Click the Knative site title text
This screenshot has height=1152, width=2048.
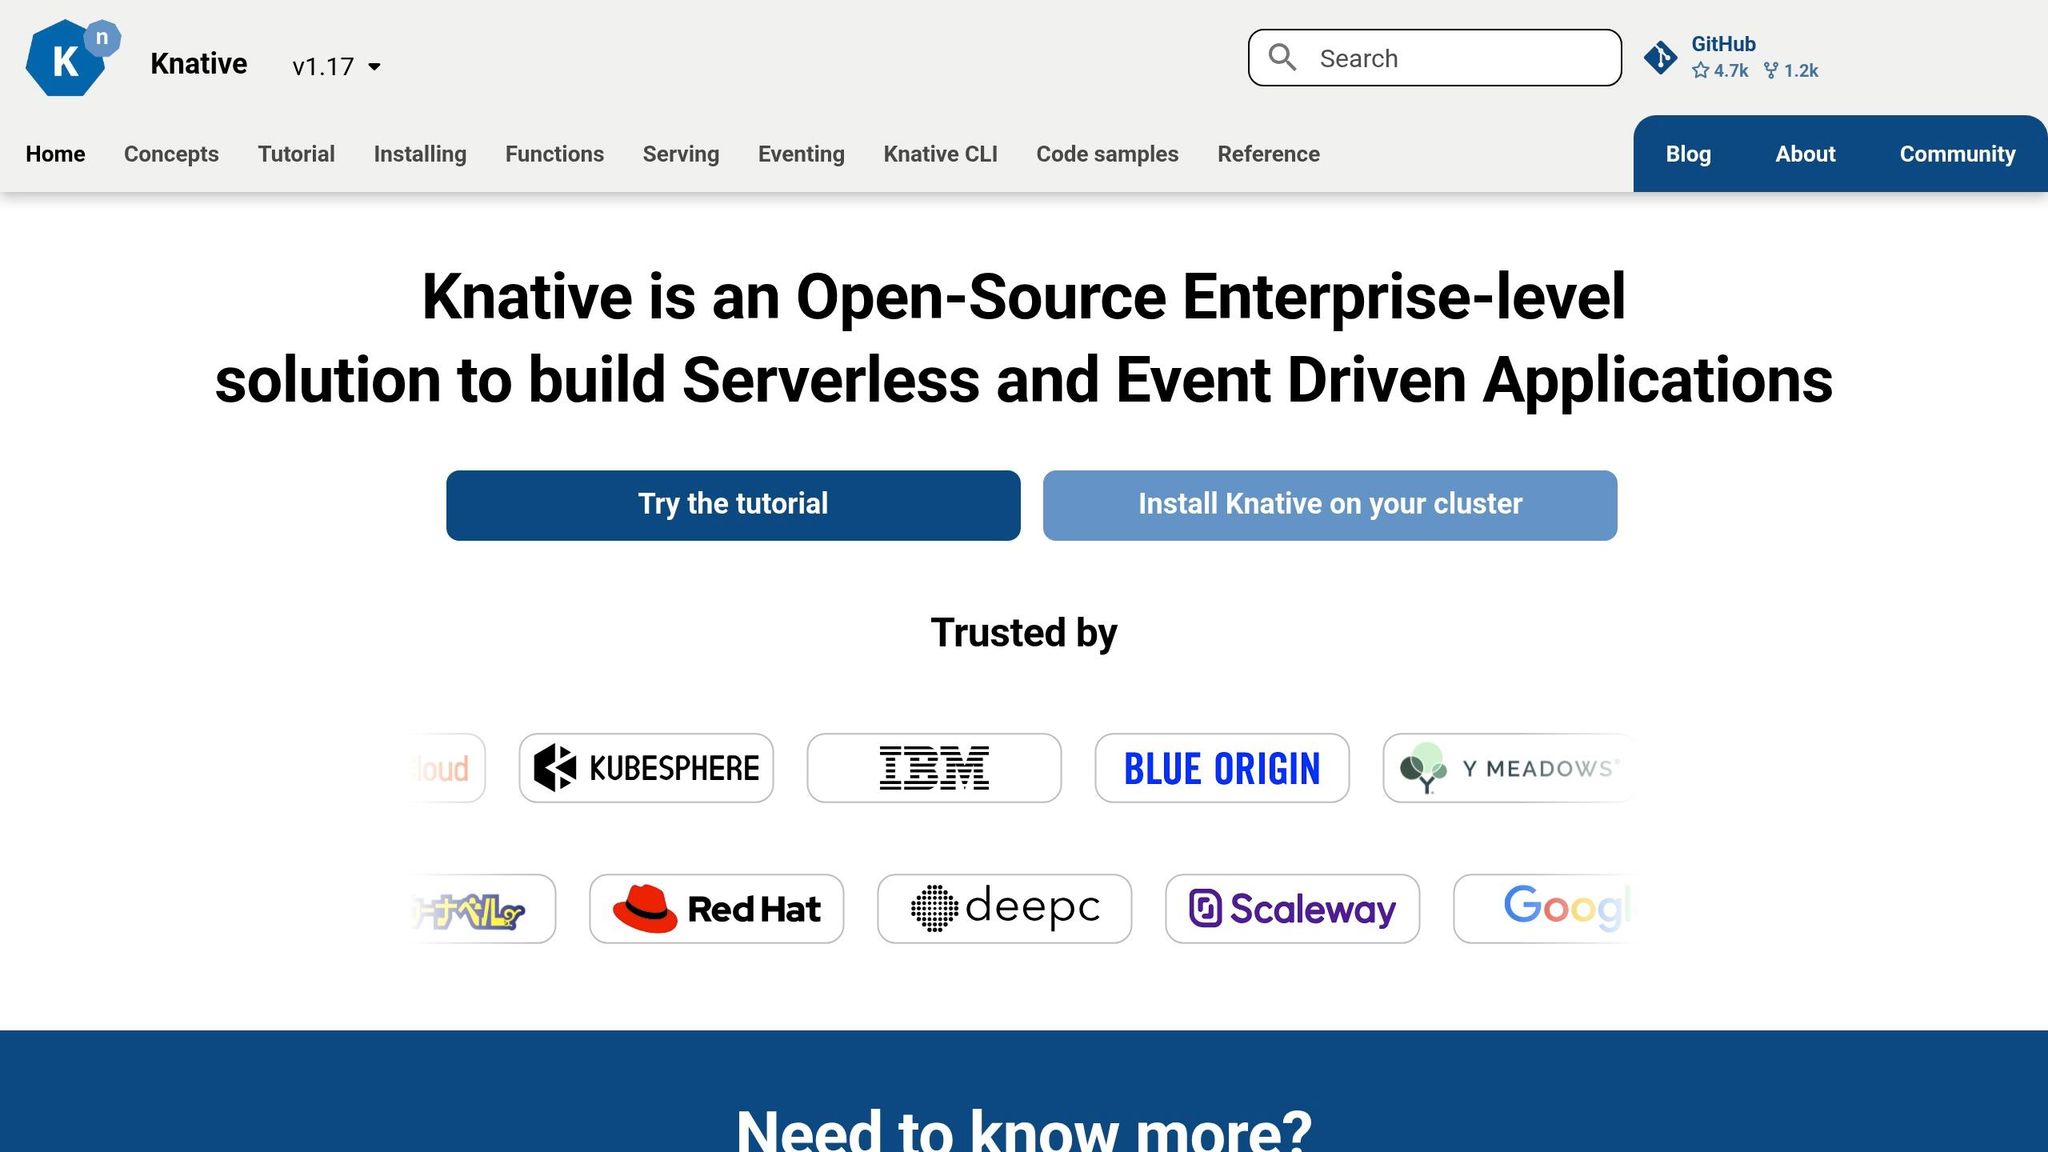[199, 63]
